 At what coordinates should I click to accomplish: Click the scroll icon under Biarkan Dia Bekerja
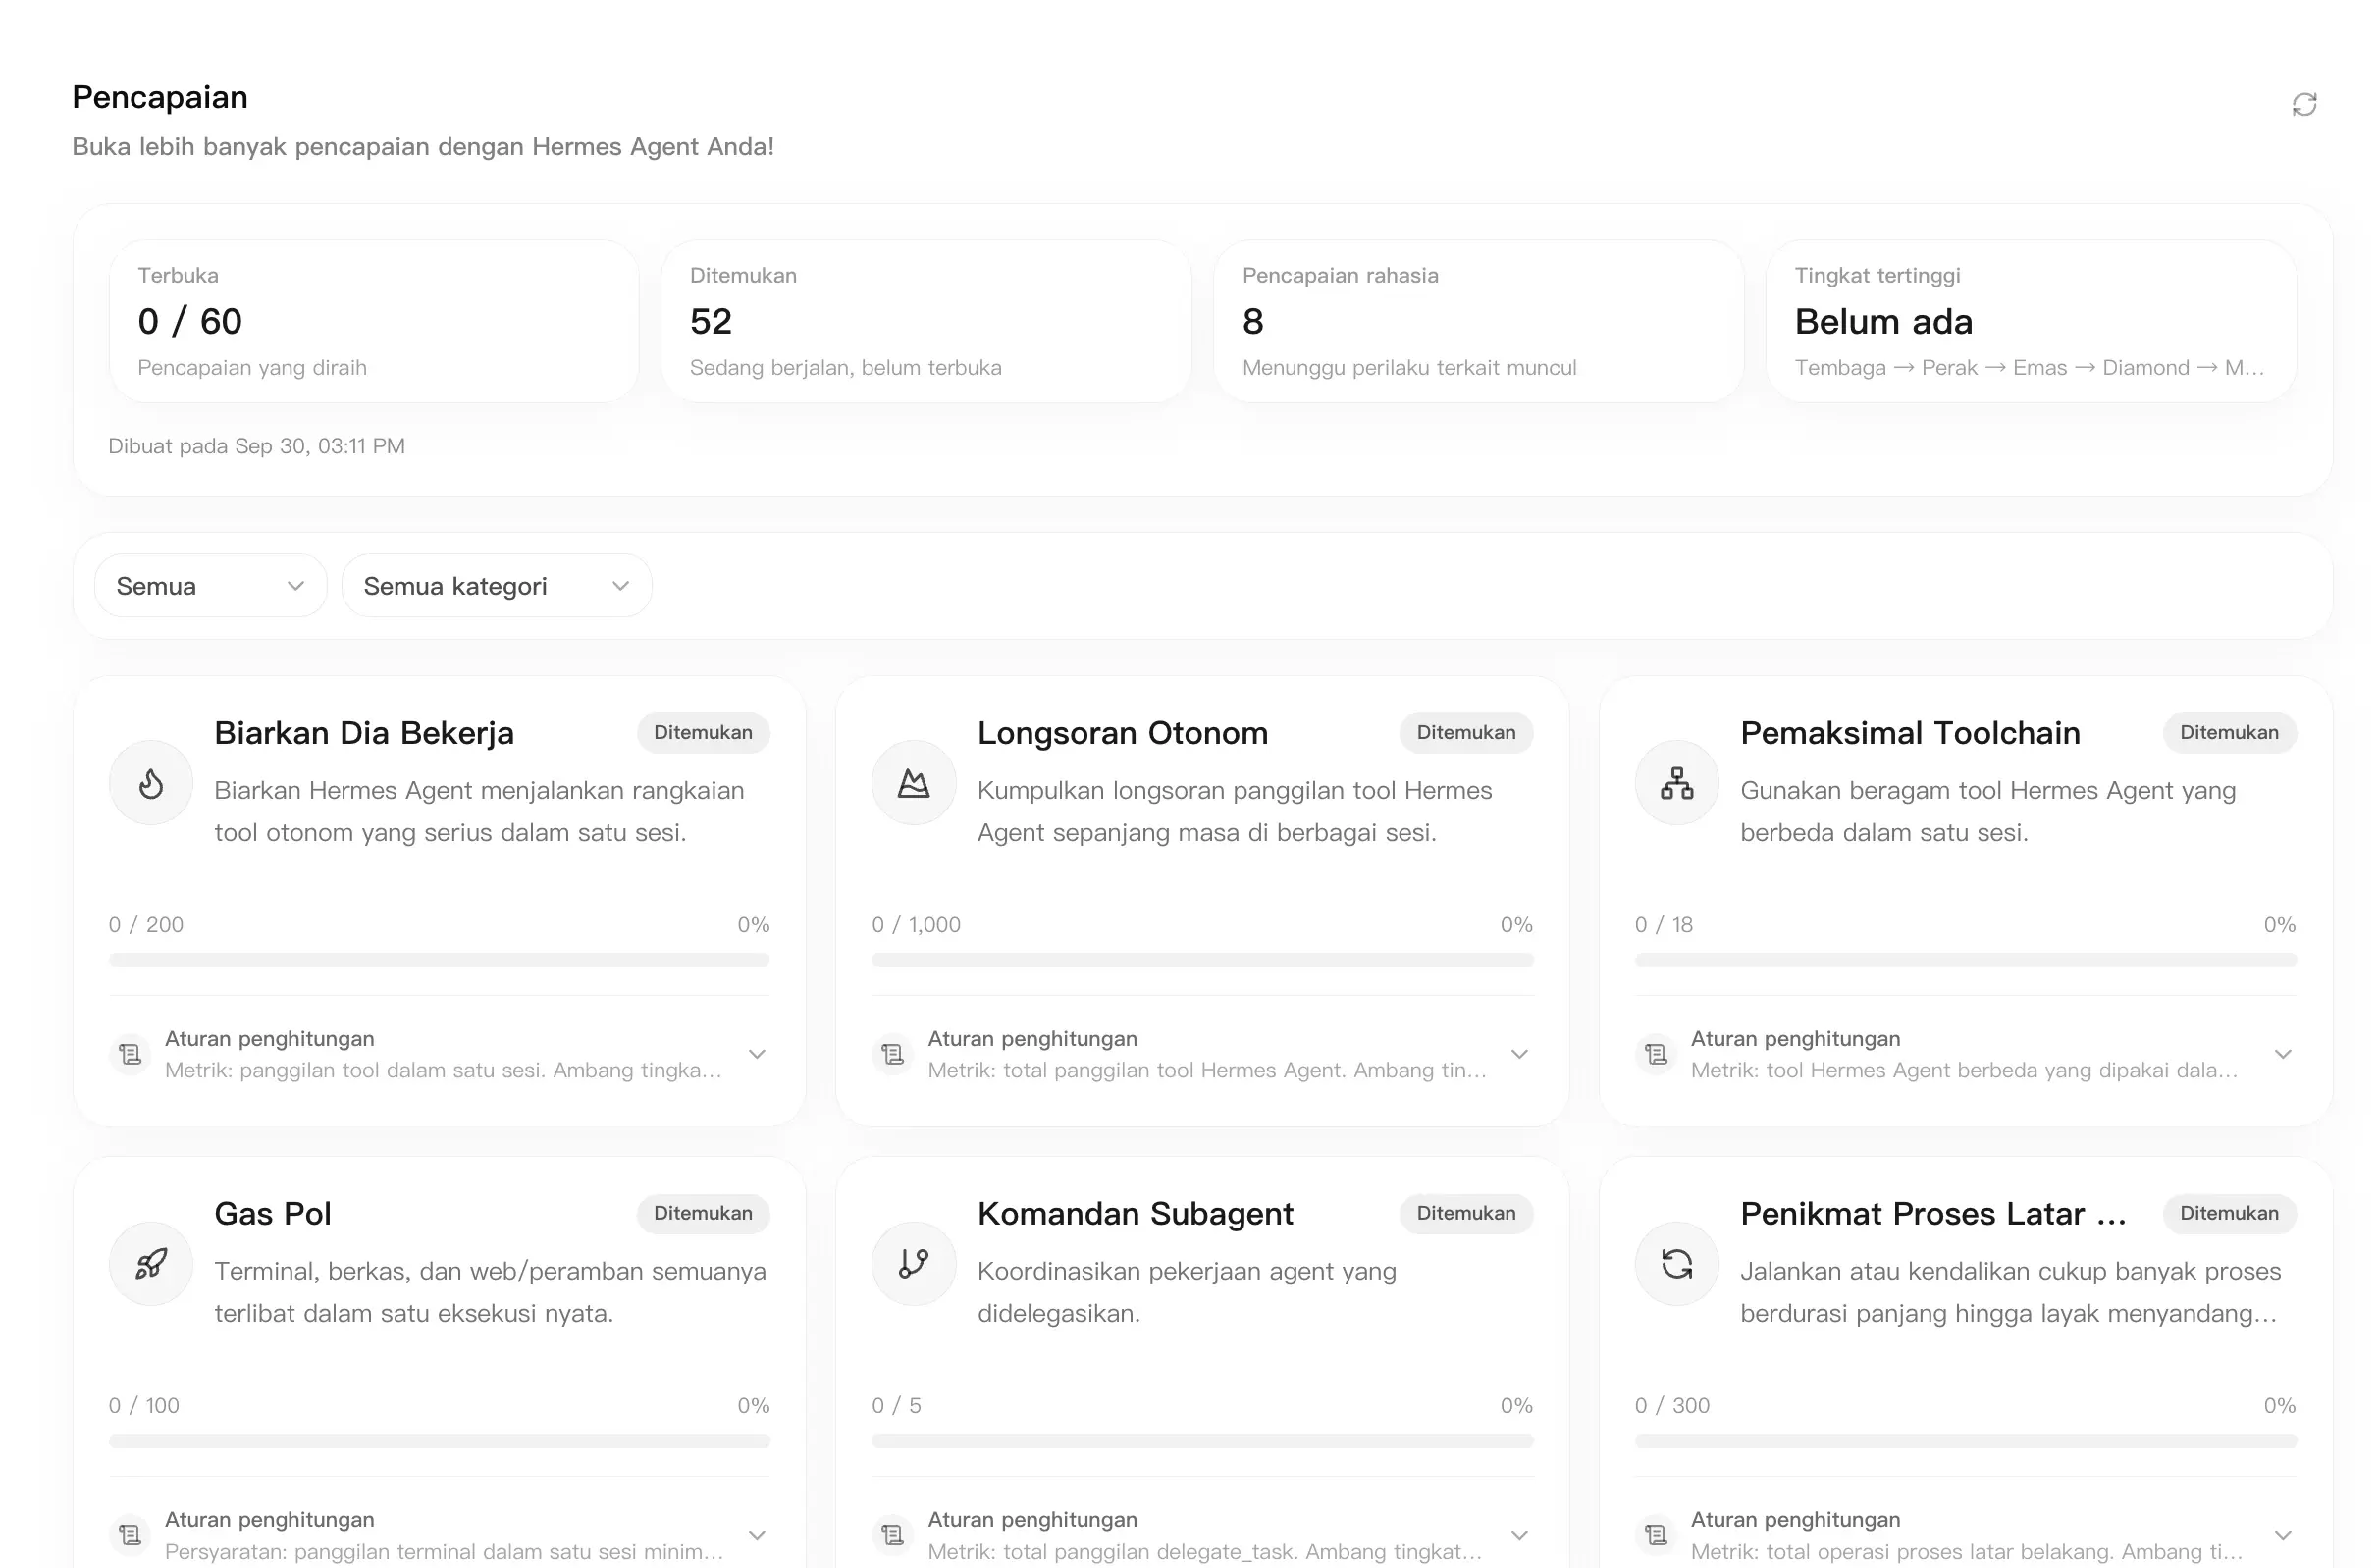pos(130,1054)
